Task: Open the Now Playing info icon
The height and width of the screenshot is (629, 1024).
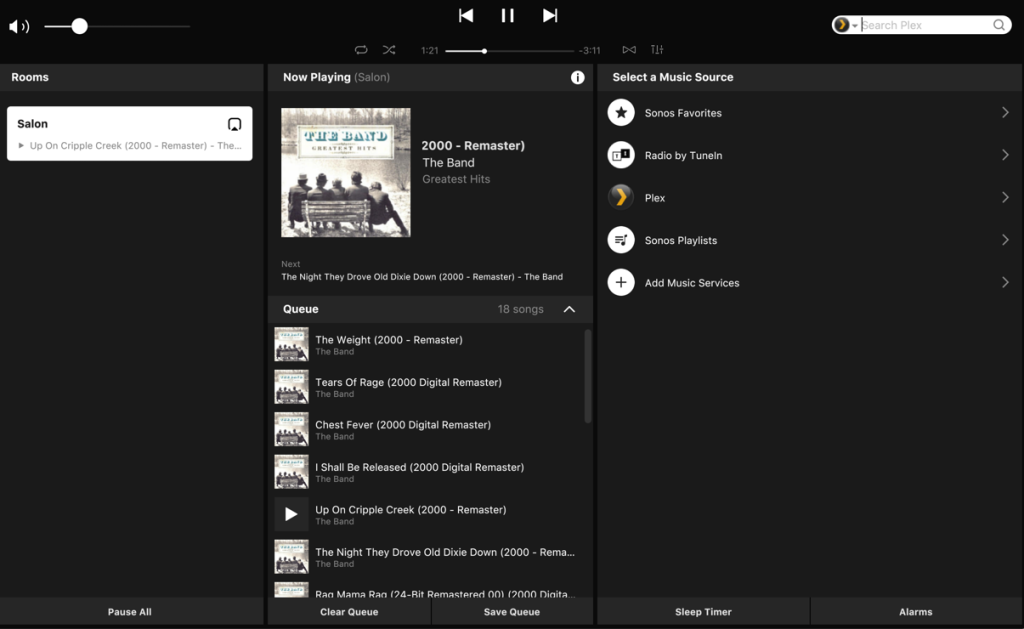Action: tap(577, 77)
